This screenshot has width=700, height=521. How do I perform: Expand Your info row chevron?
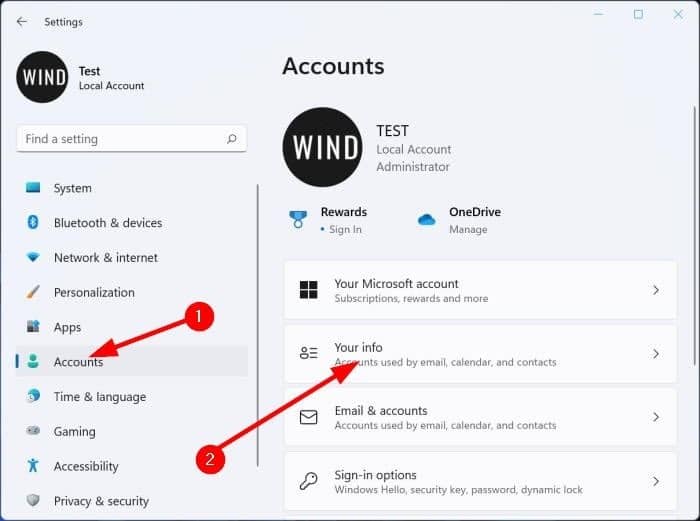coord(655,354)
